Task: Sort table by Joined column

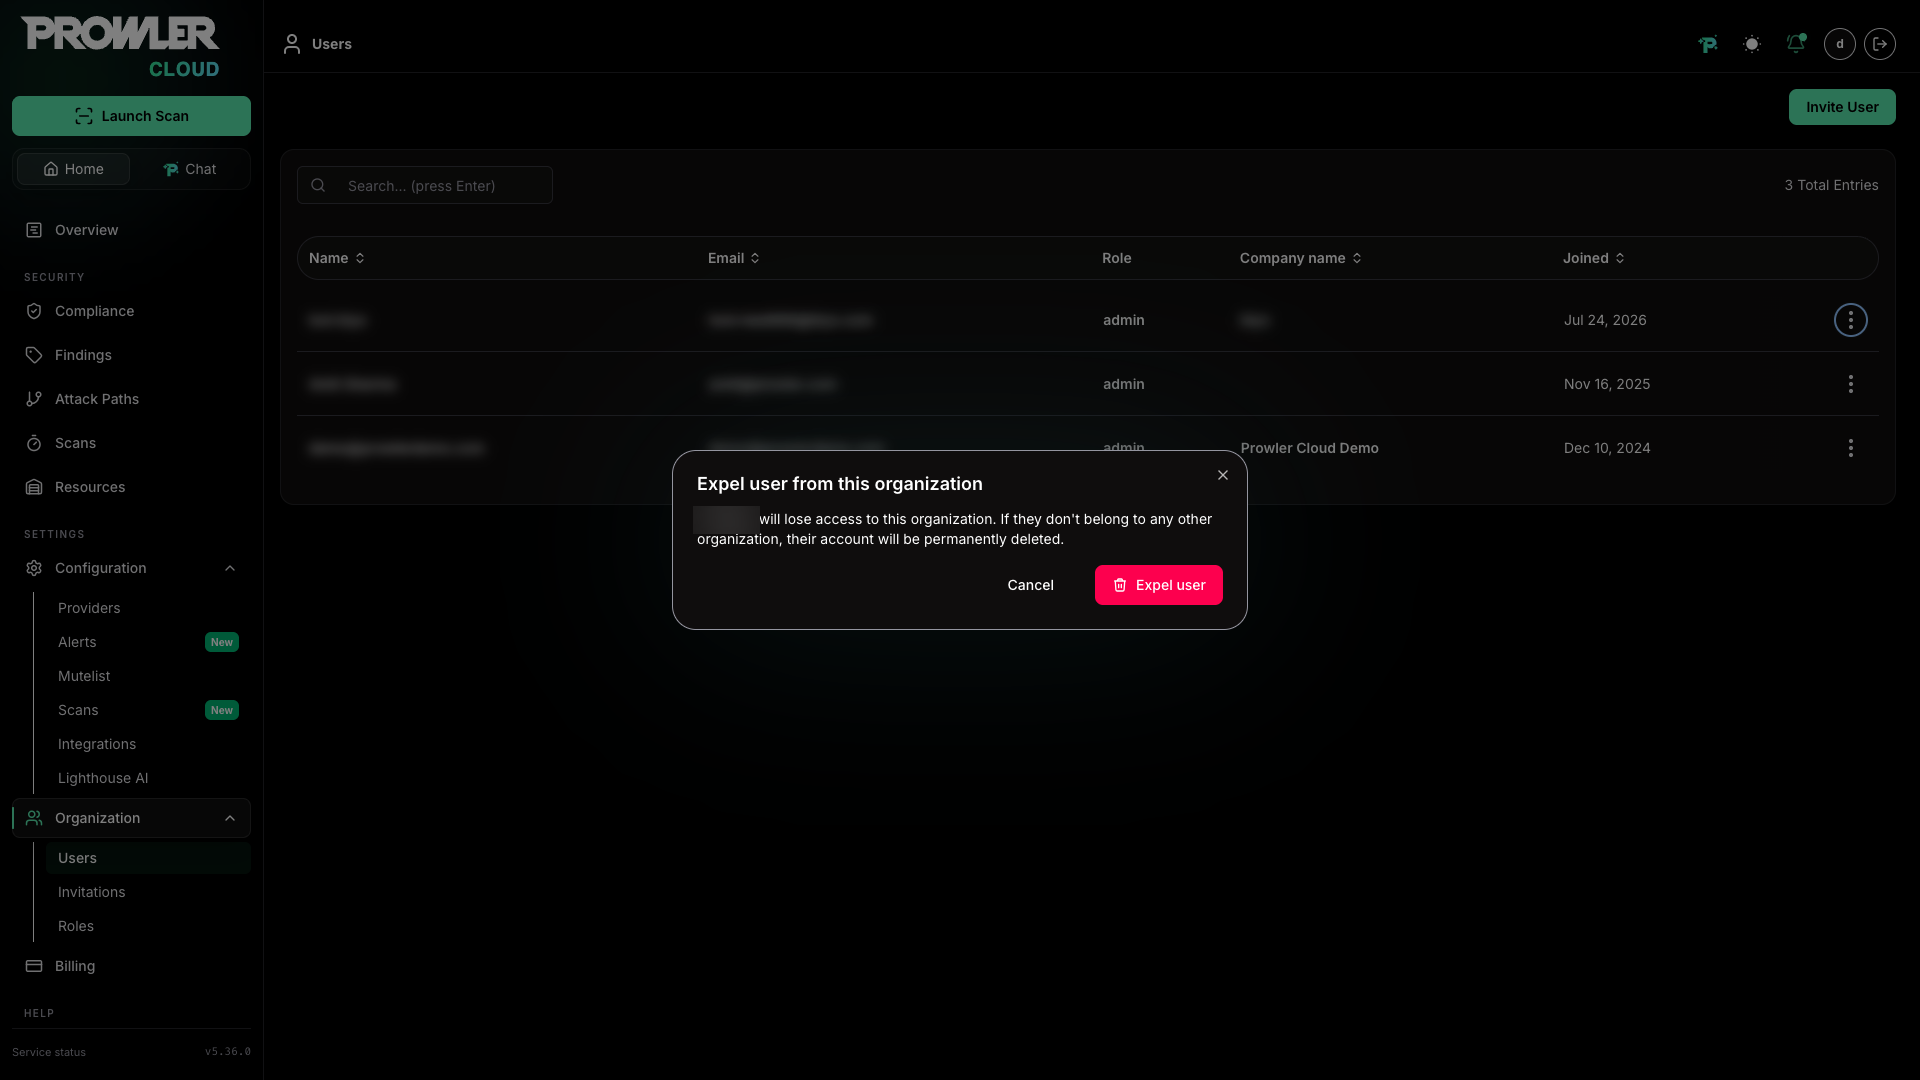Action: pos(1594,258)
